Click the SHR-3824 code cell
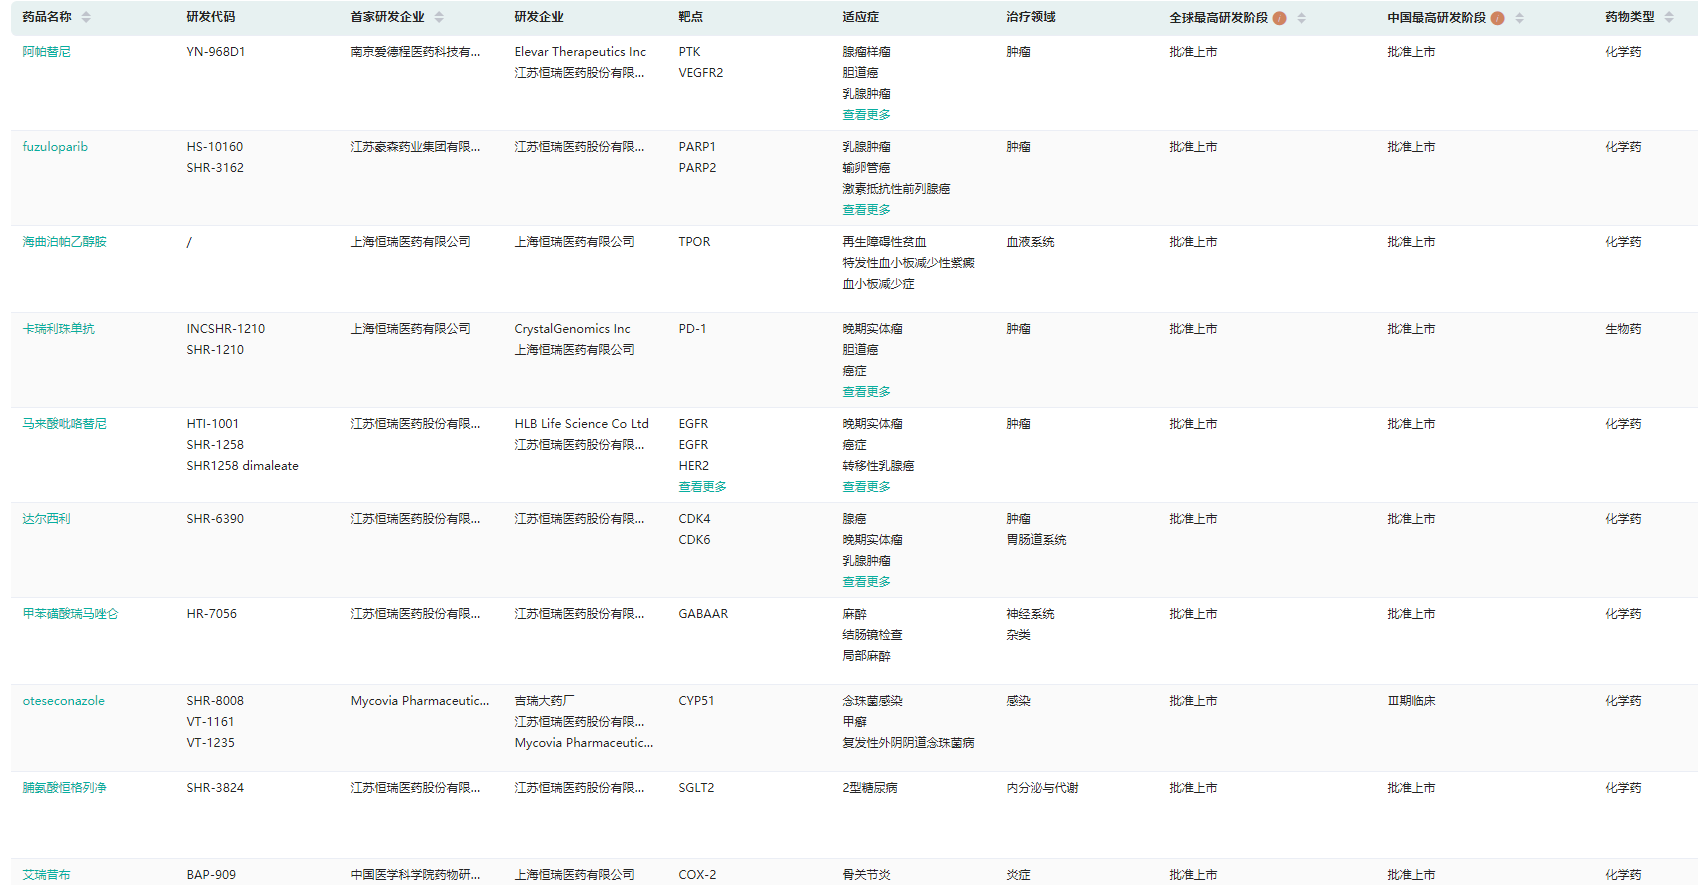Viewport: 1698px width, 885px height. point(215,788)
